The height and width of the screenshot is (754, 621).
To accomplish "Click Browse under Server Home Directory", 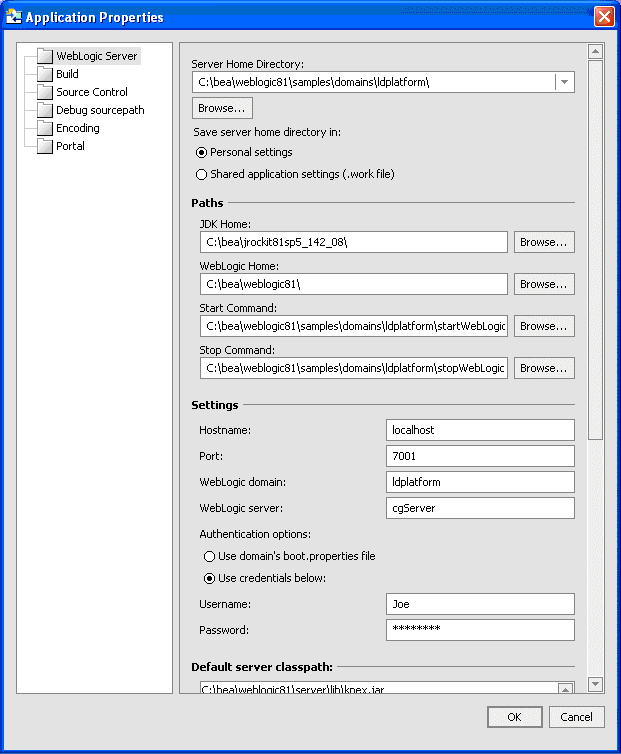I will coord(222,108).
